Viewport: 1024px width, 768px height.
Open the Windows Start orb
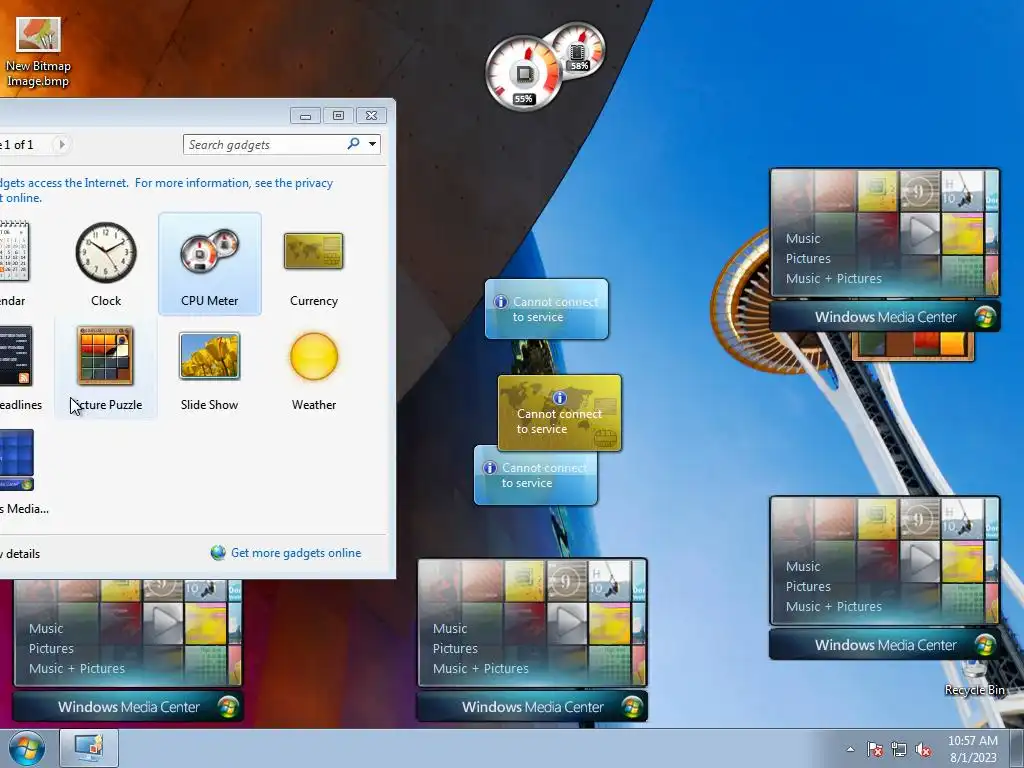click(x=27, y=748)
